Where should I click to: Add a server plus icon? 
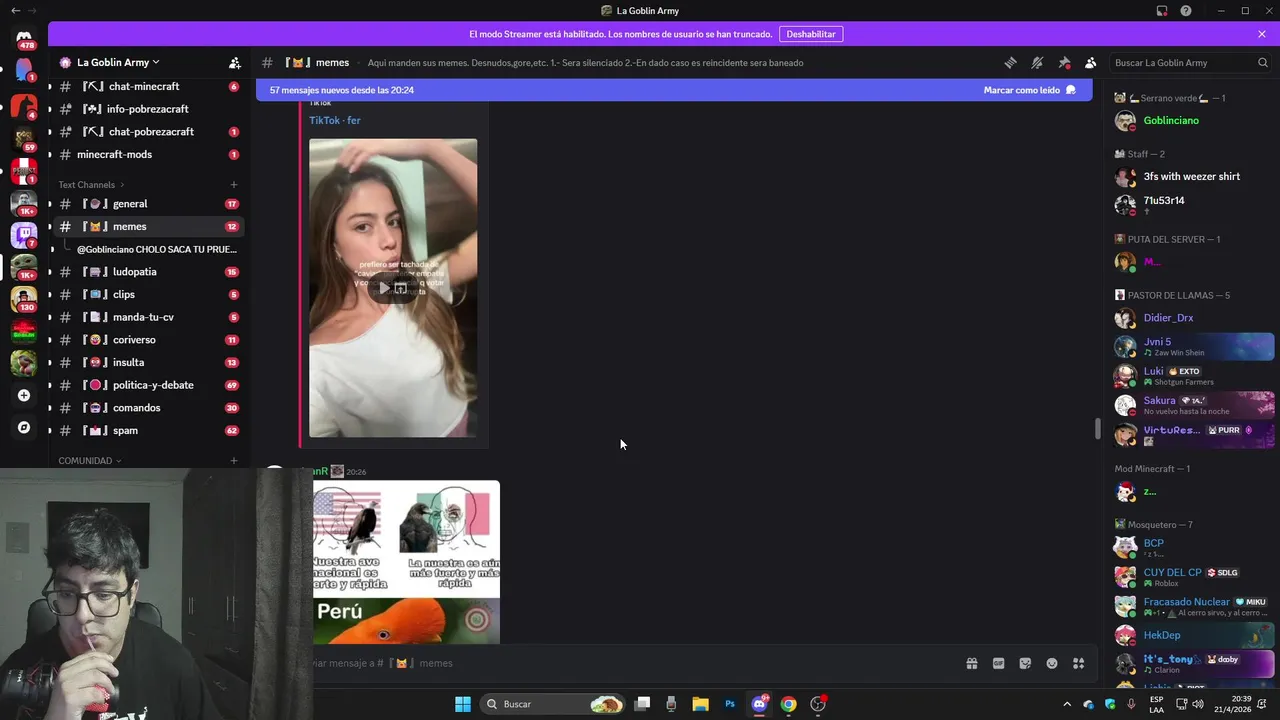[x=24, y=395]
